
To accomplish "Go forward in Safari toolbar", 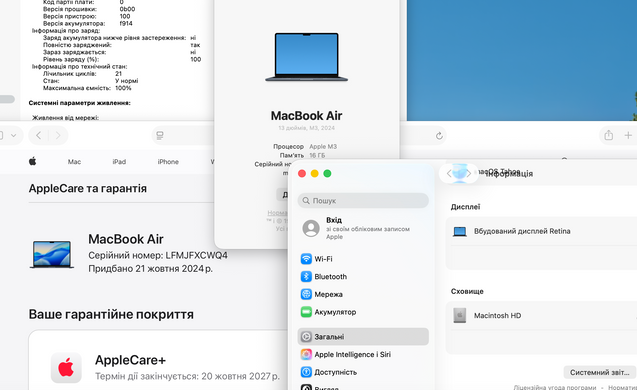I will 58,135.
